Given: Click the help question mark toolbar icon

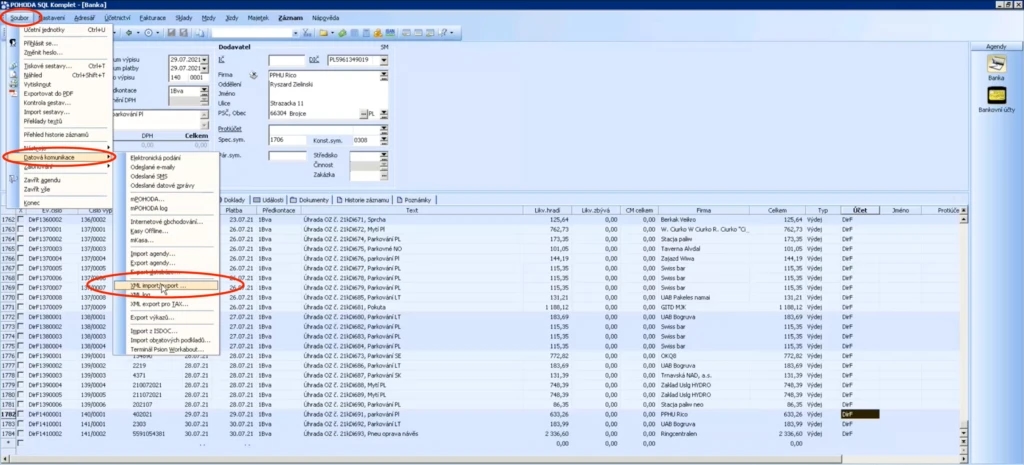Looking at the screenshot, I should click(x=443, y=33).
